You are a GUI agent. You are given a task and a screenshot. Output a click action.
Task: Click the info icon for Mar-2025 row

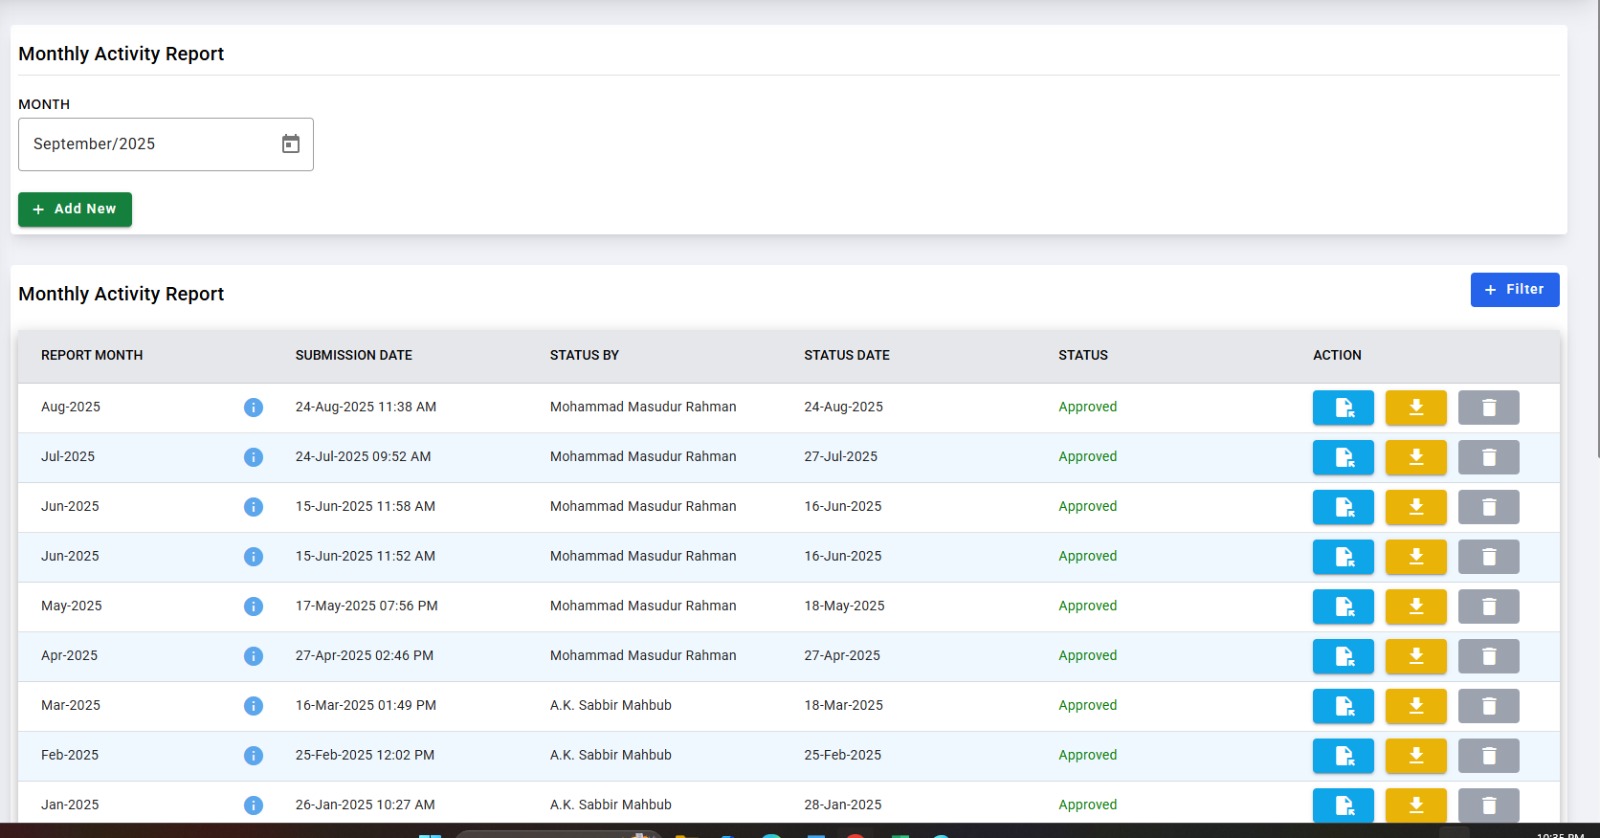point(253,706)
